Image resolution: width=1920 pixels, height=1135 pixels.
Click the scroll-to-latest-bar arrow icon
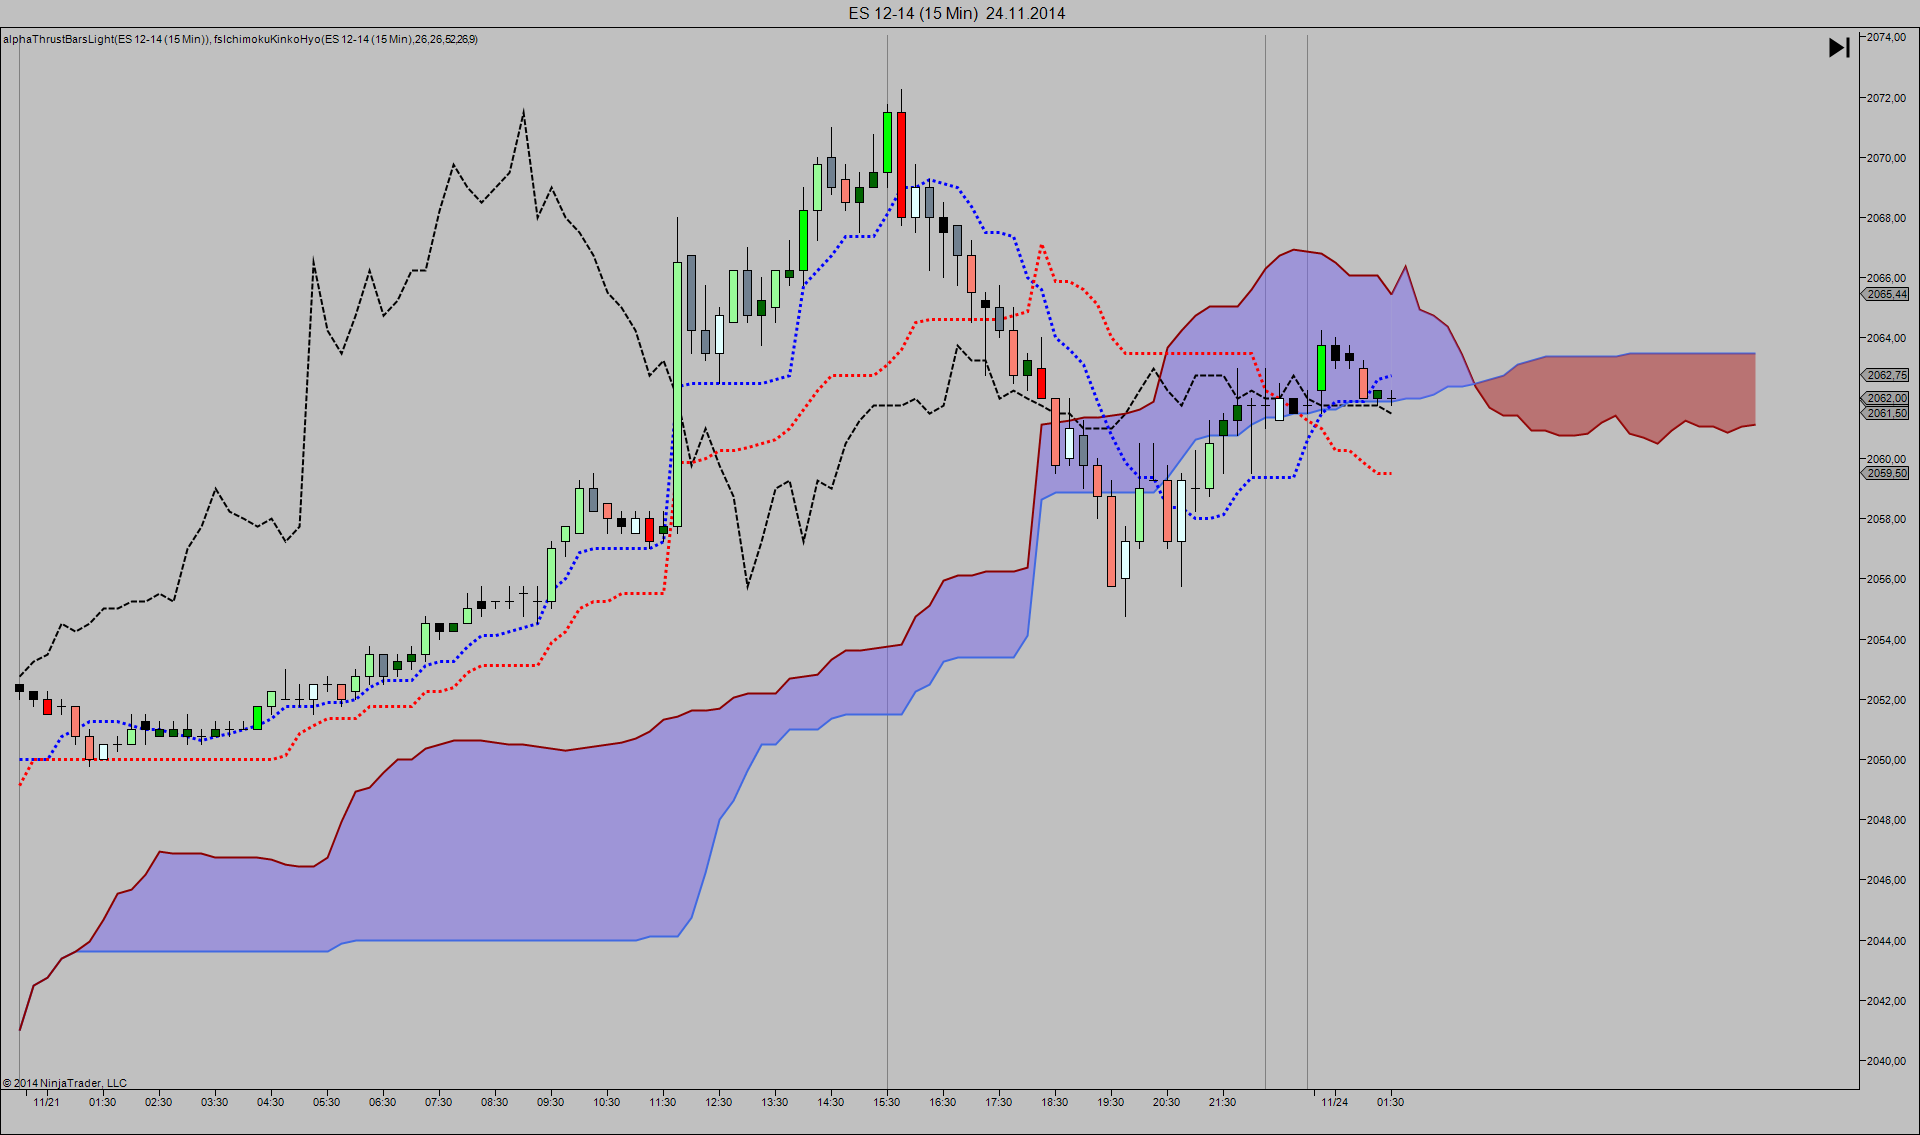pos(1838,48)
